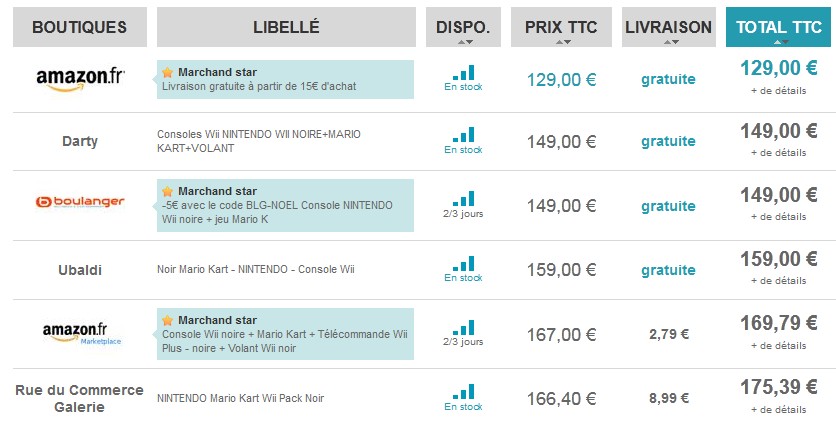Screen dimensions: 836x423
Task: Open Rue du Commerce Galerie store link
Action: pyautogui.click(x=79, y=398)
